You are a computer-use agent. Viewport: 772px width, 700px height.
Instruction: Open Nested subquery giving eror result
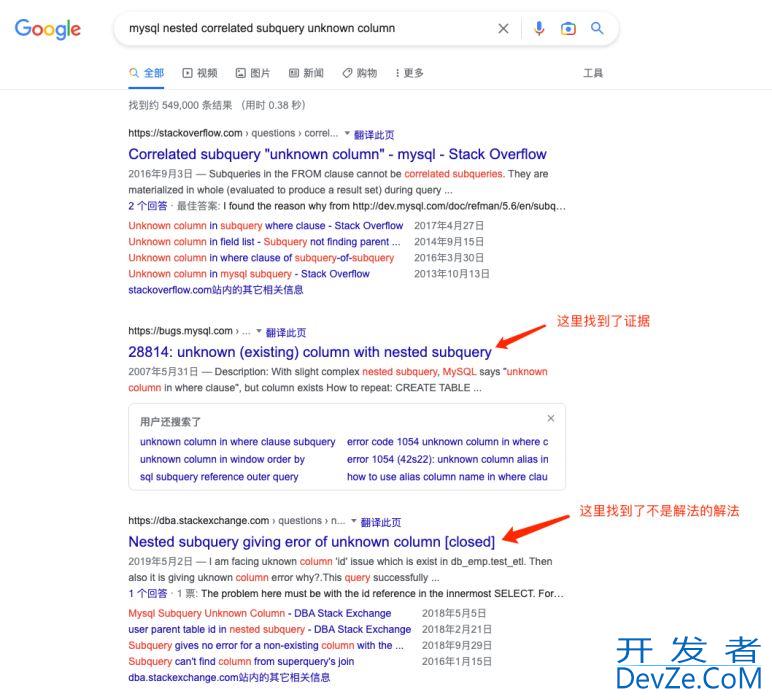312,541
